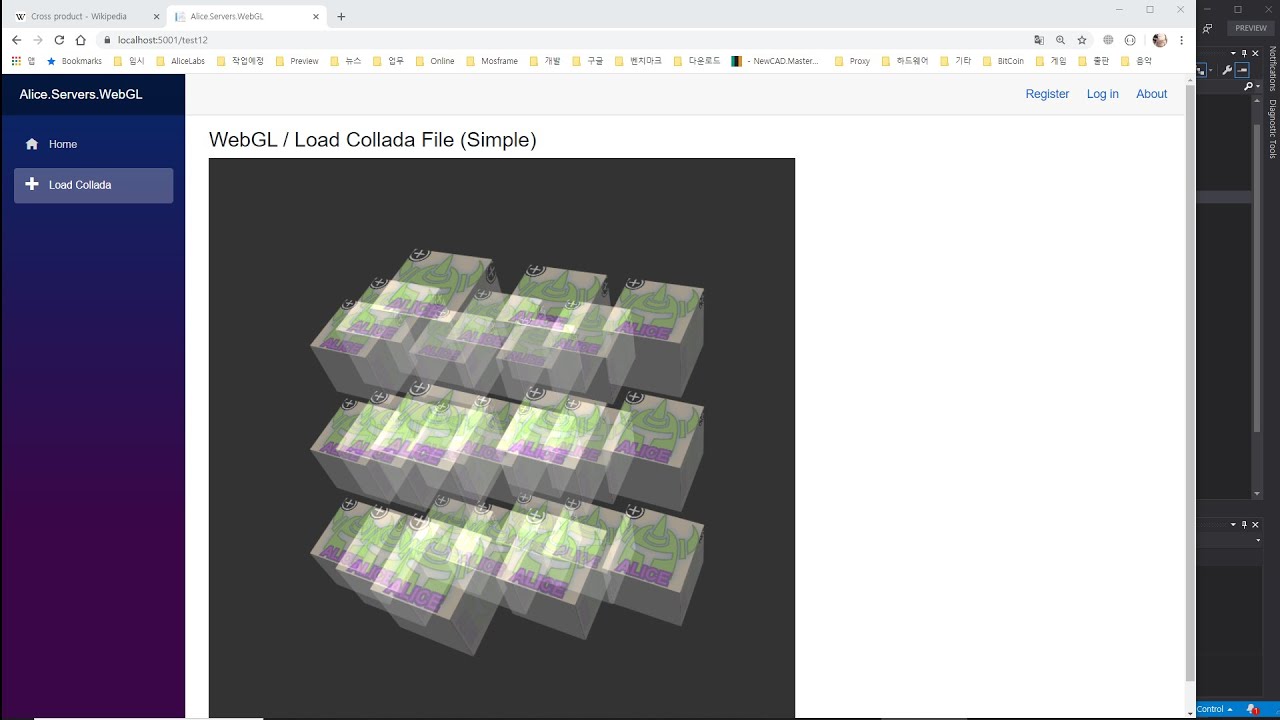Screen dimensions: 1280x720
Task: Click the page scrollbar down arrow
Action: pos(1190,713)
